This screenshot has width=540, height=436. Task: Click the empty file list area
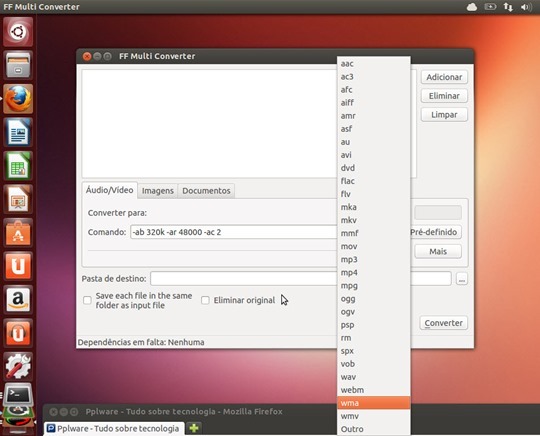click(x=209, y=124)
